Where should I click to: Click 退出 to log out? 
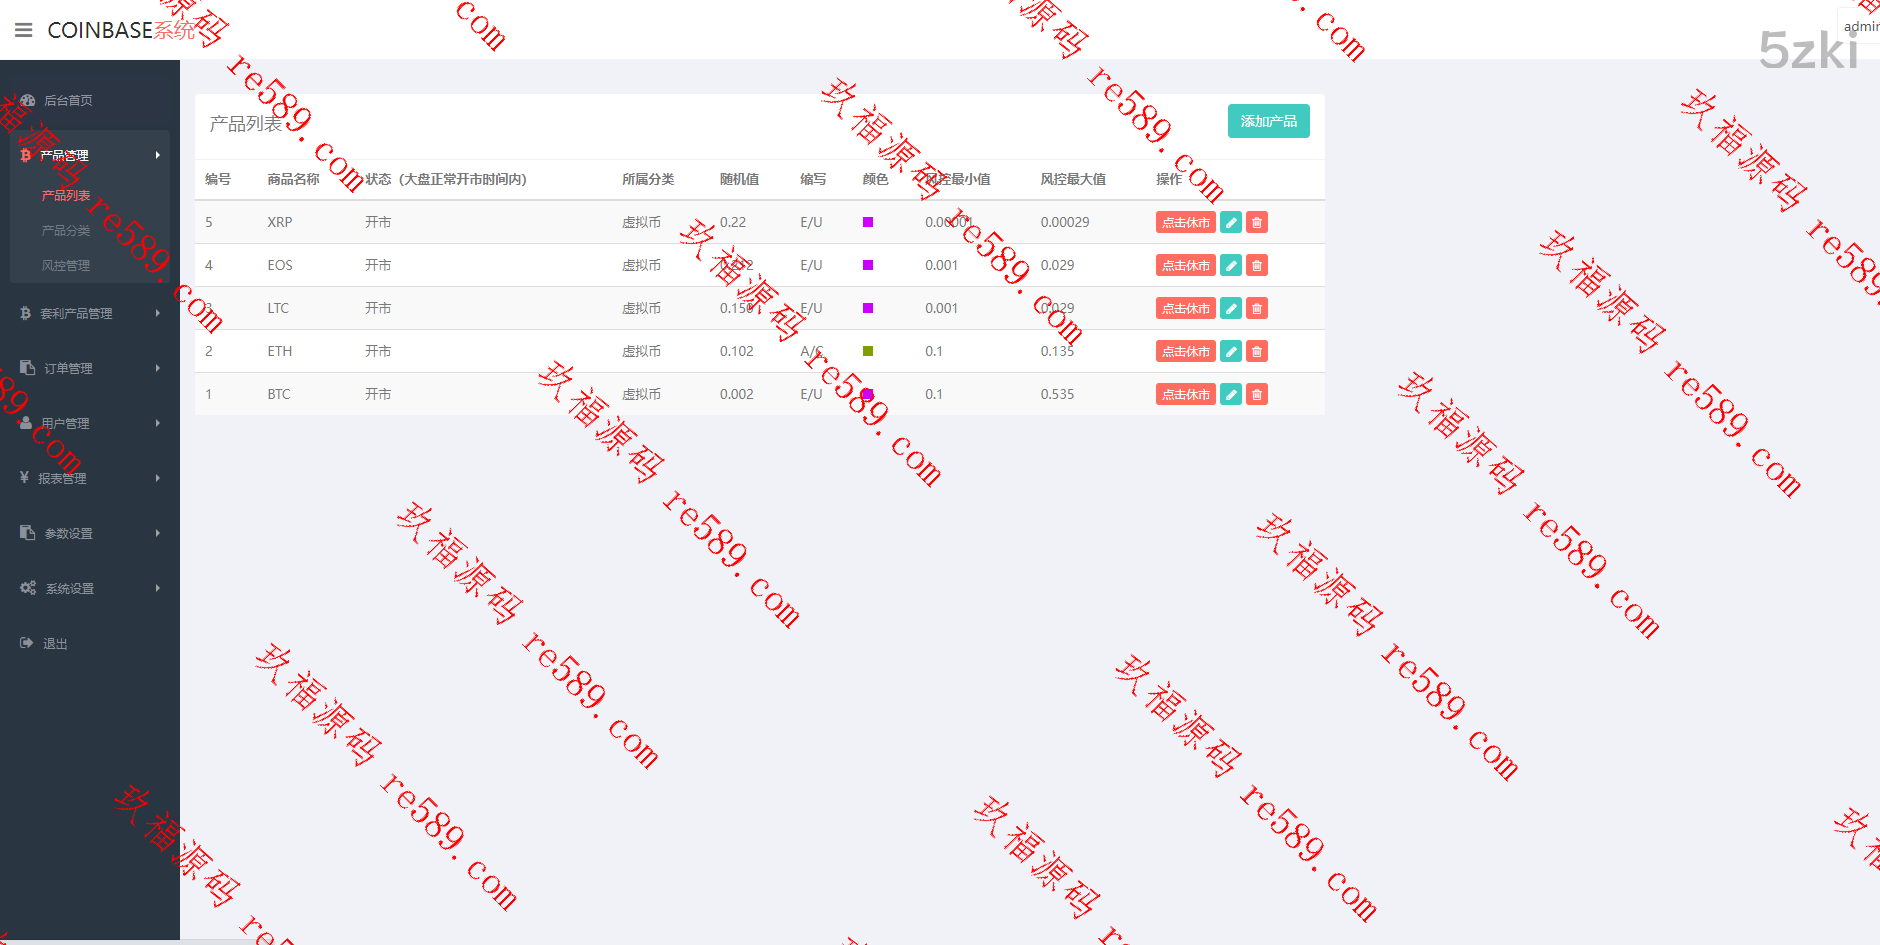[55, 643]
